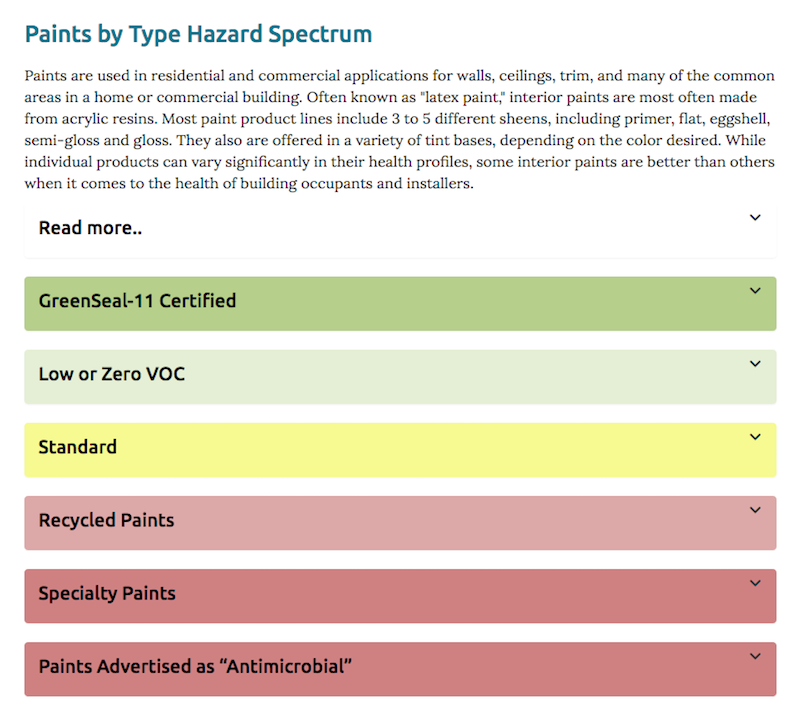The height and width of the screenshot is (718, 800).
Task: Click chevron icon on Antimicrobial paints row
Action: 755,656
